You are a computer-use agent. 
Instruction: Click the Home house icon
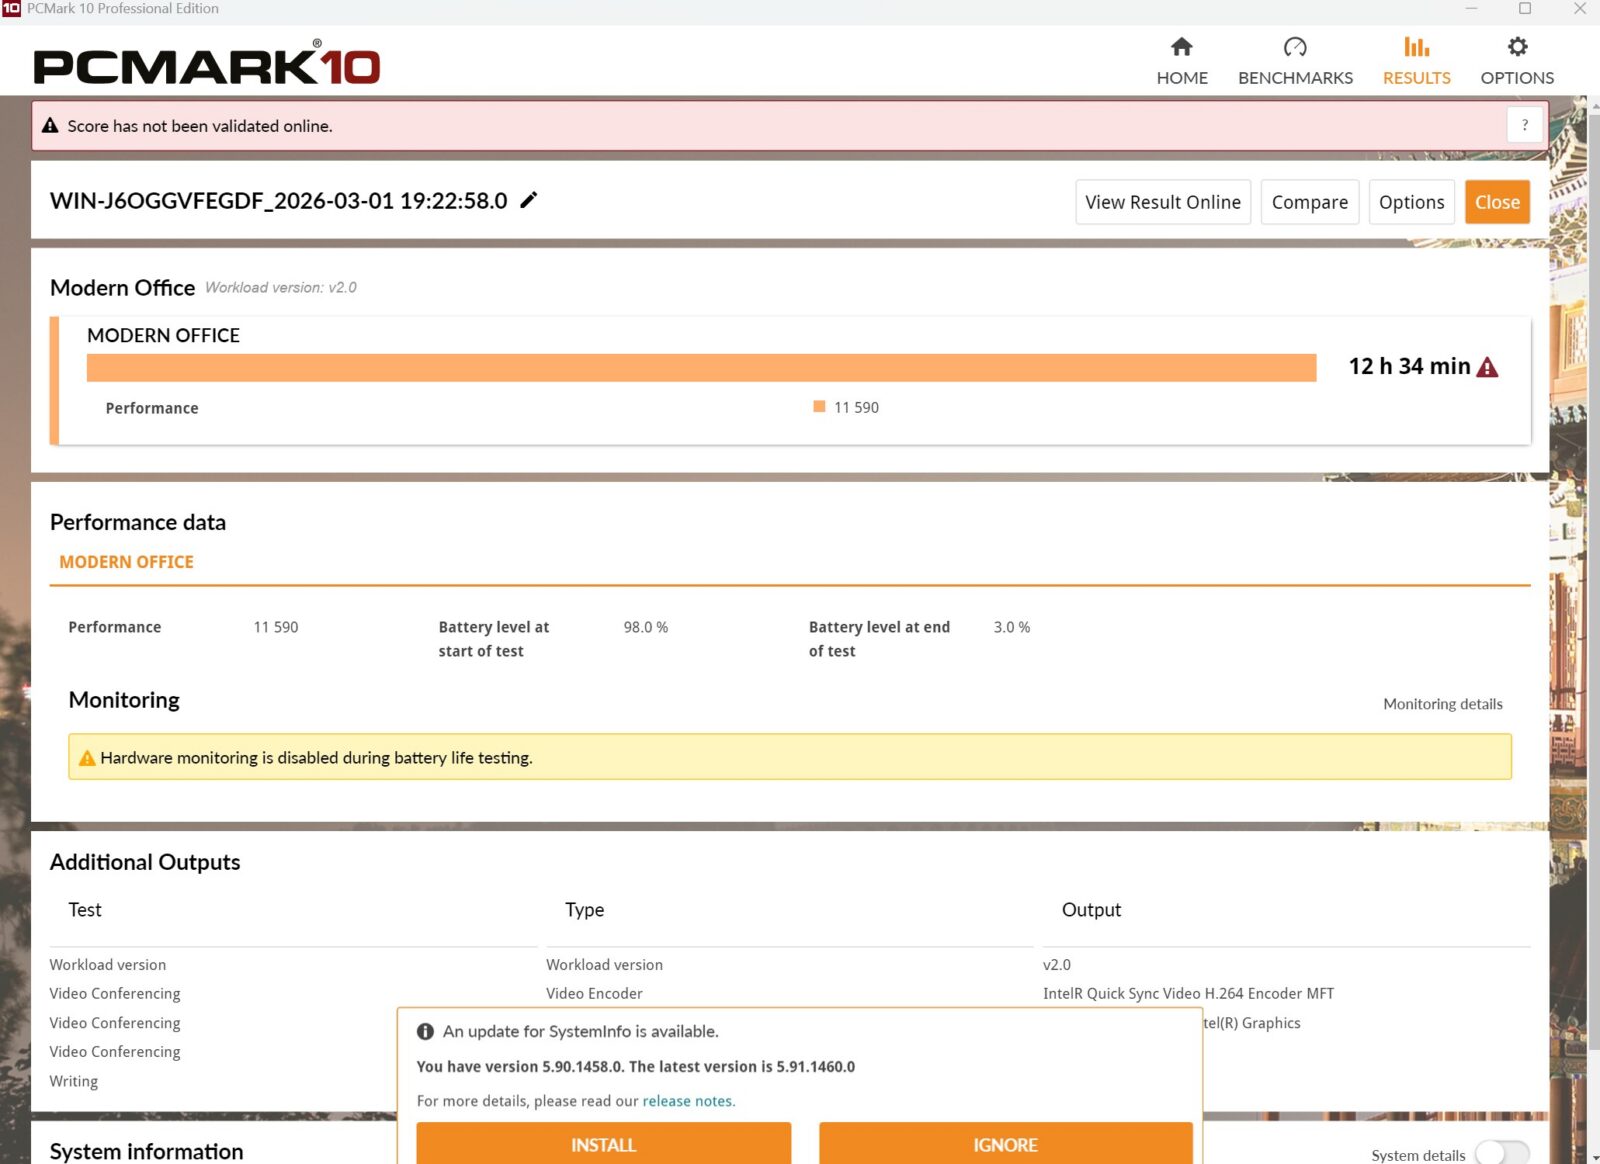(x=1181, y=47)
